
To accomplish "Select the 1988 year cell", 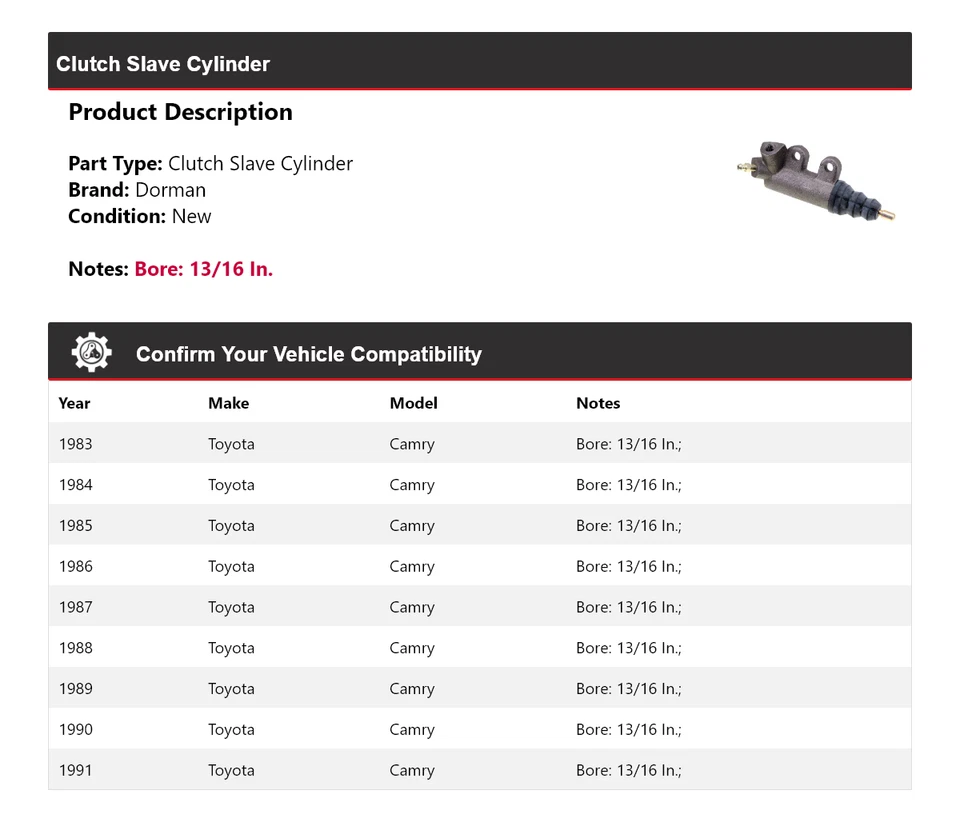I will point(76,648).
